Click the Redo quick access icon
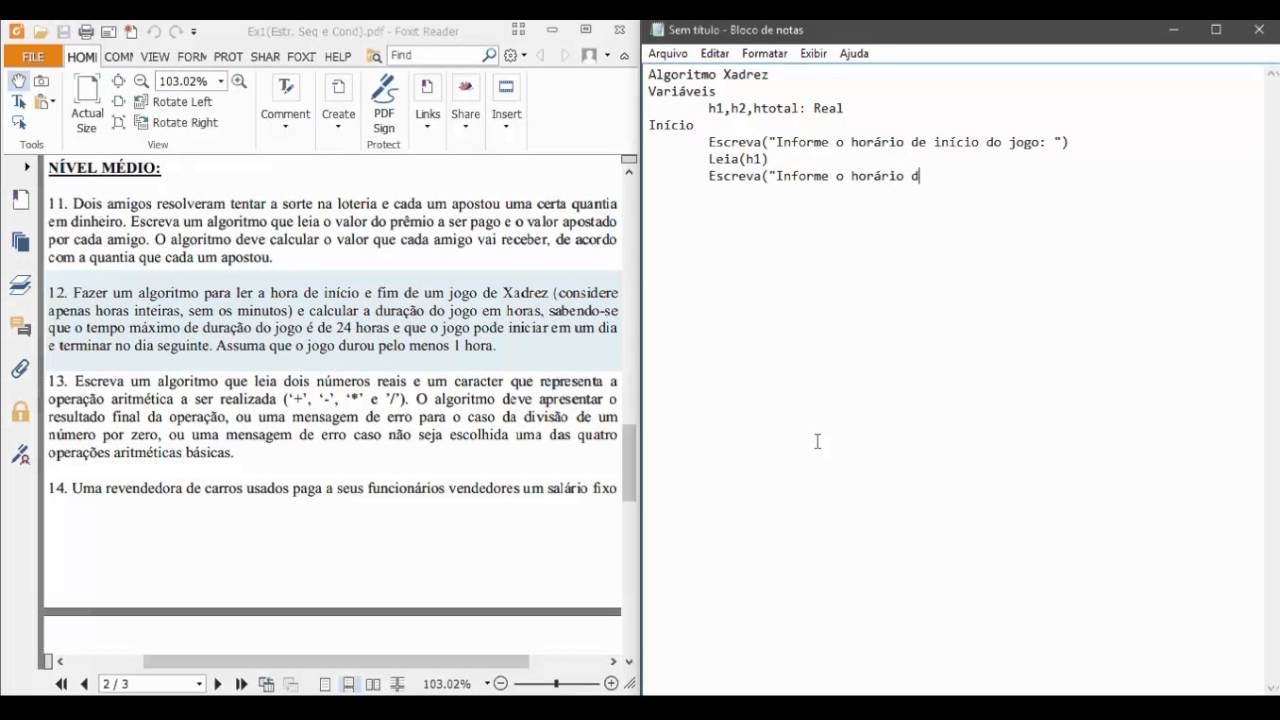1280x720 pixels. (x=176, y=32)
